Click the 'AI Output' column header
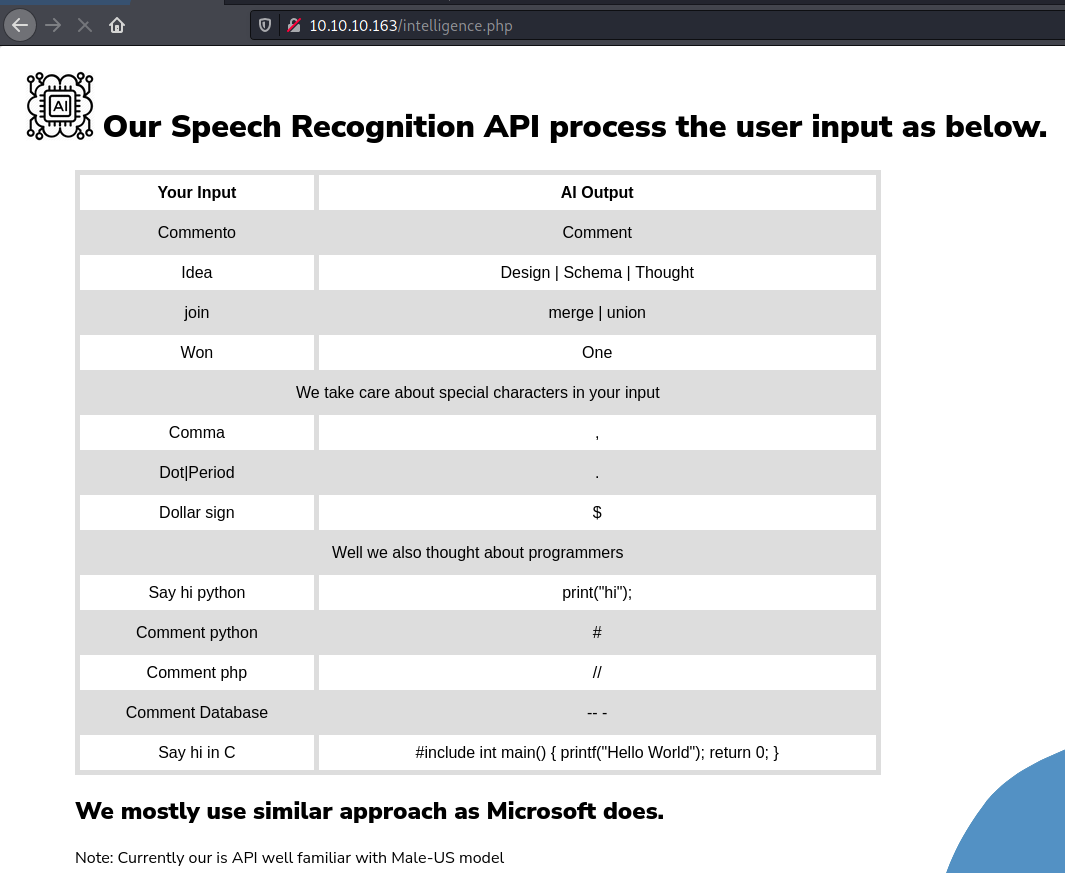The width and height of the screenshot is (1065, 873). tap(597, 192)
